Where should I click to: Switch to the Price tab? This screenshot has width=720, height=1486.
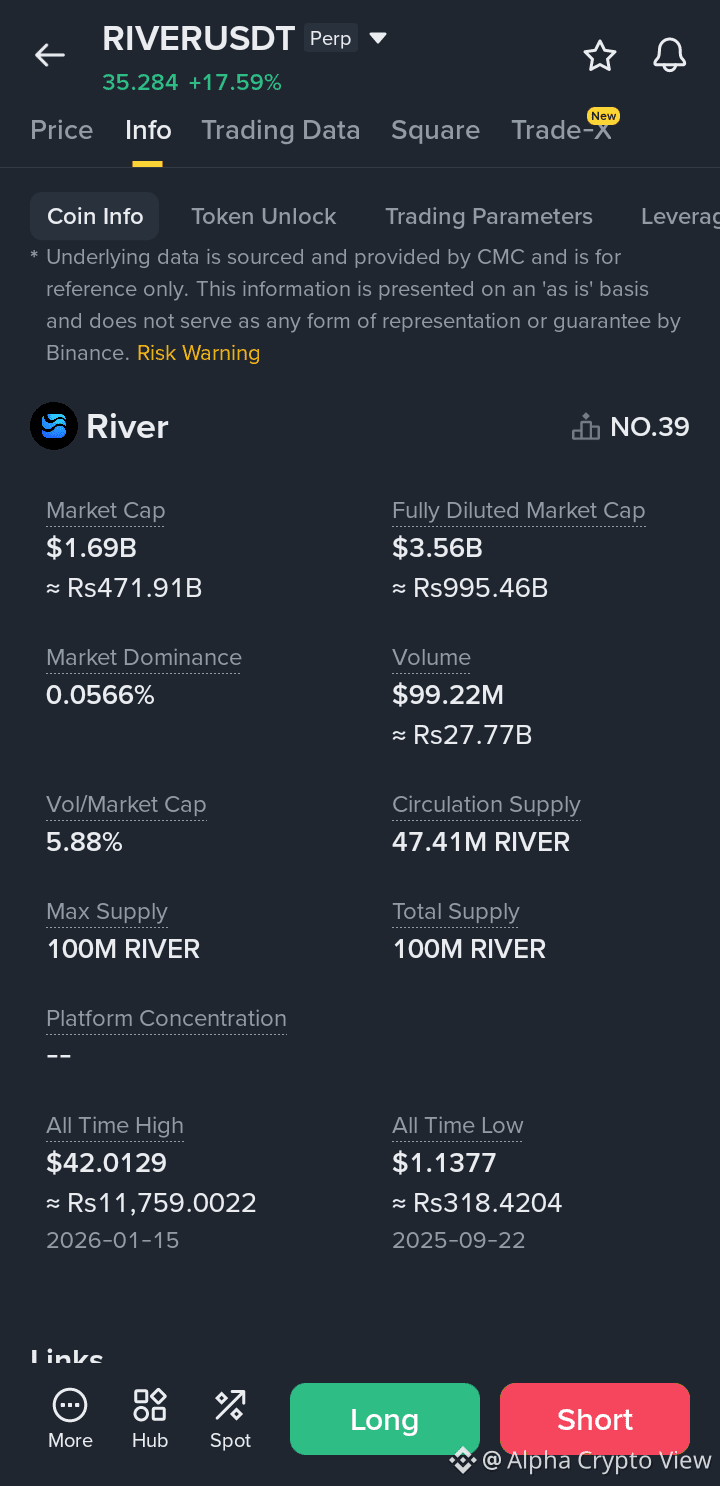62,130
